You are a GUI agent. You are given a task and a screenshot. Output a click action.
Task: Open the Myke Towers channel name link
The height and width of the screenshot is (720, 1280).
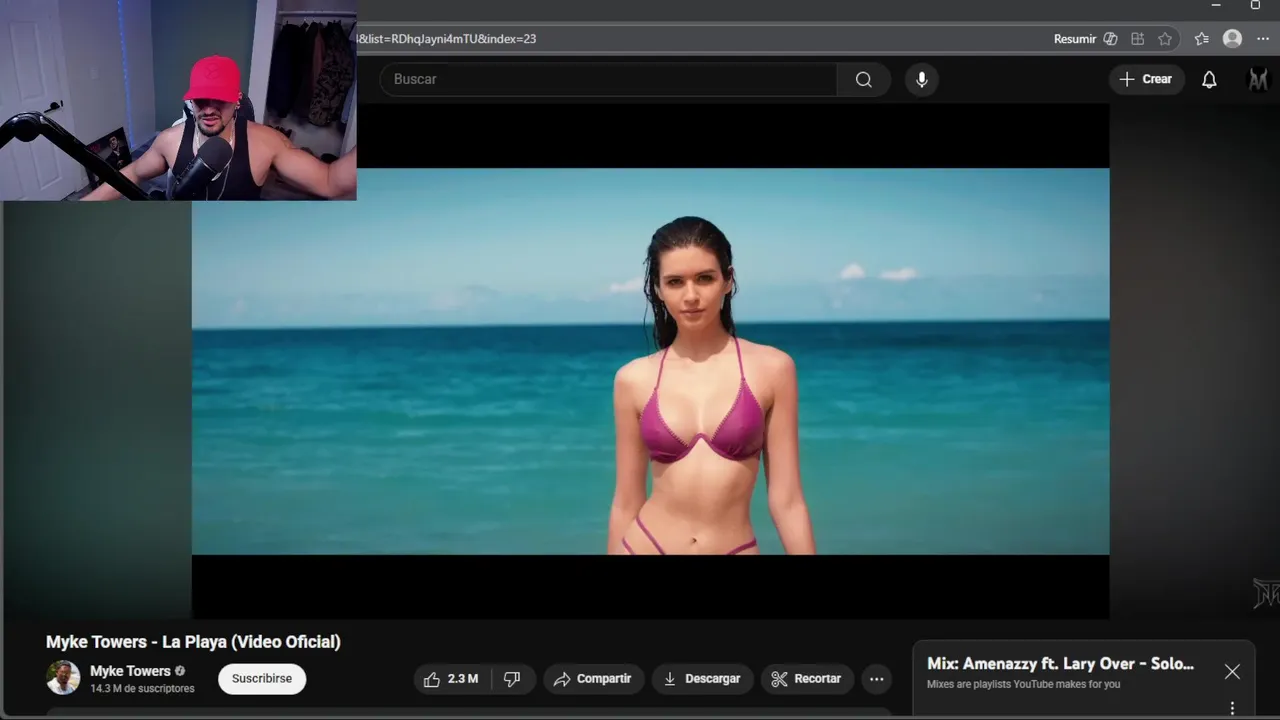130,671
